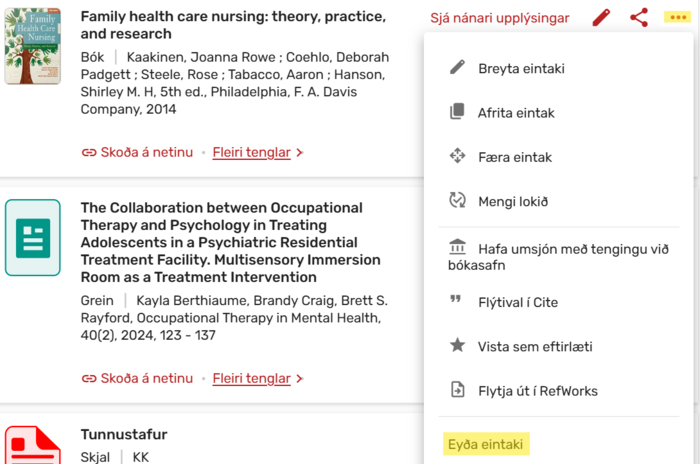Click the share icon

tap(639, 18)
